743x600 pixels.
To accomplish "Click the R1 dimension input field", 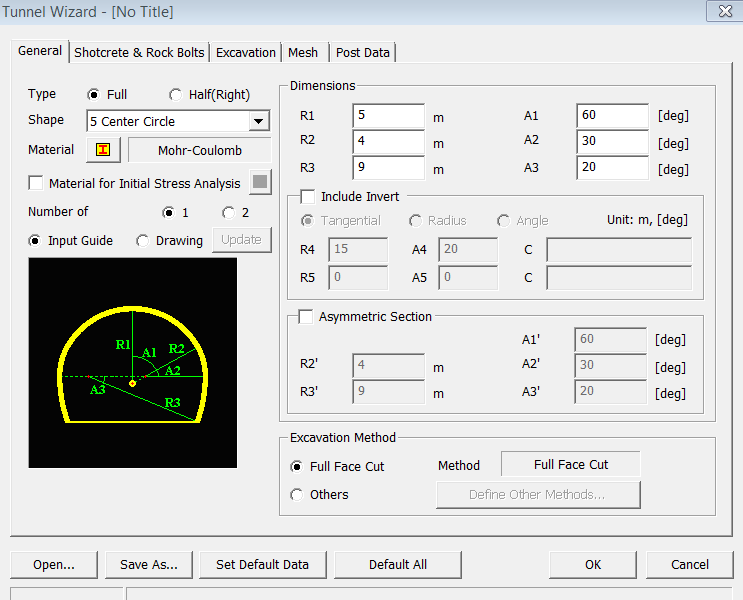I will (x=388, y=116).
